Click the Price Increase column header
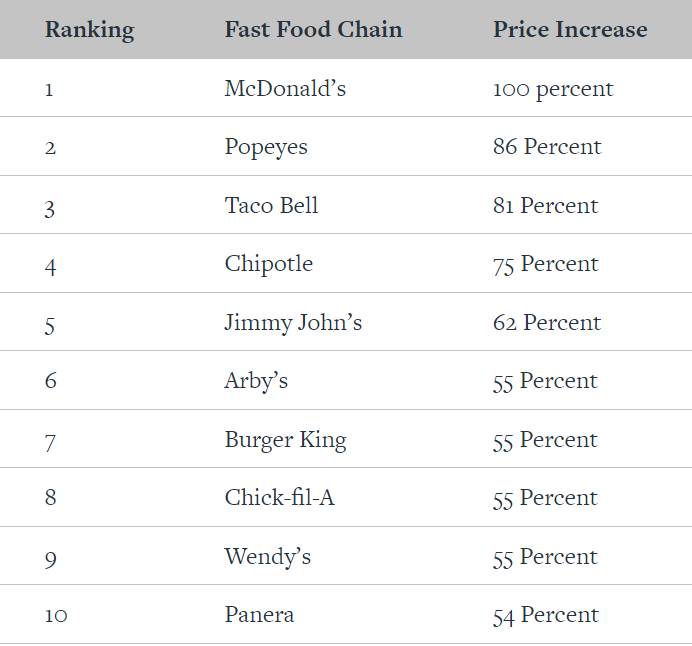This screenshot has width=692, height=646. click(570, 29)
